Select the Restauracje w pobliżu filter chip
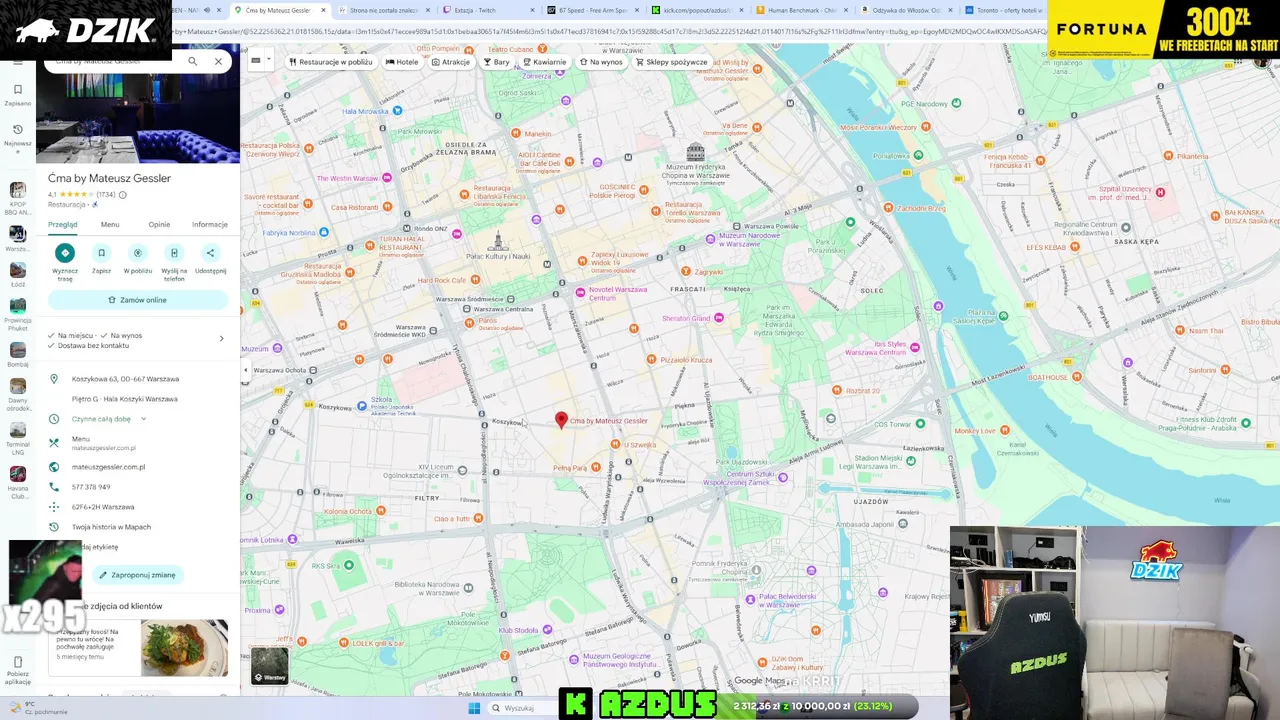Image resolution: width=1280 pixels, height=720 pixels. click(331, 62)
